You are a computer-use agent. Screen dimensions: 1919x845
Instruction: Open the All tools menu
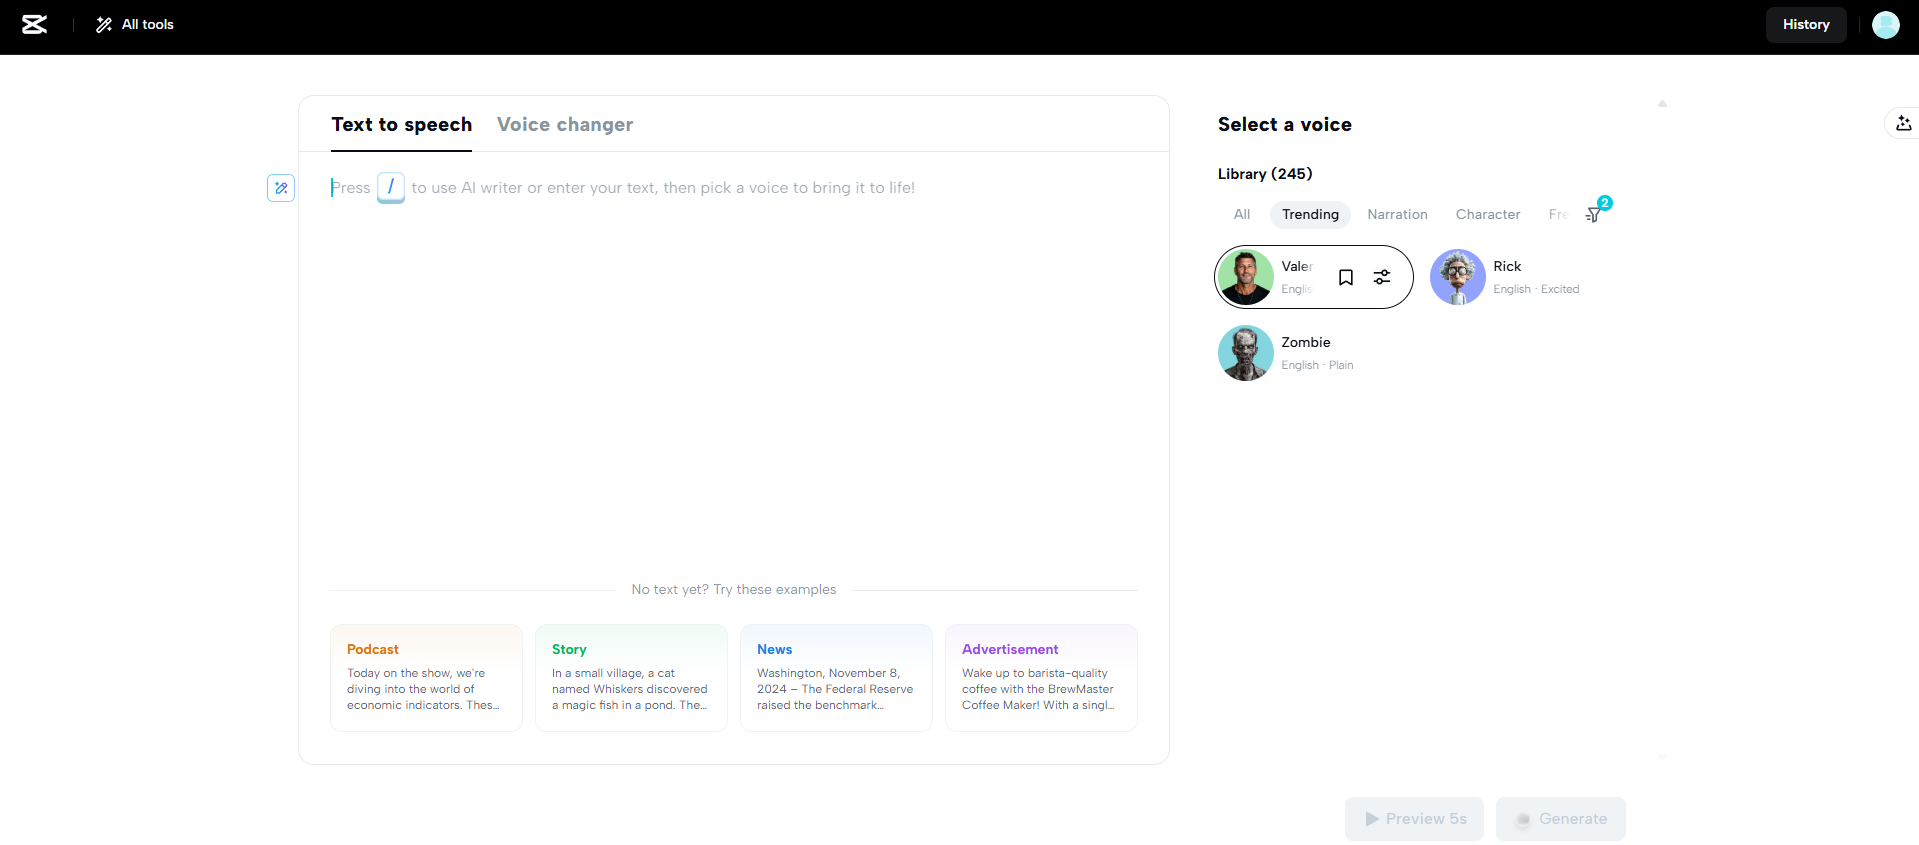135,25
